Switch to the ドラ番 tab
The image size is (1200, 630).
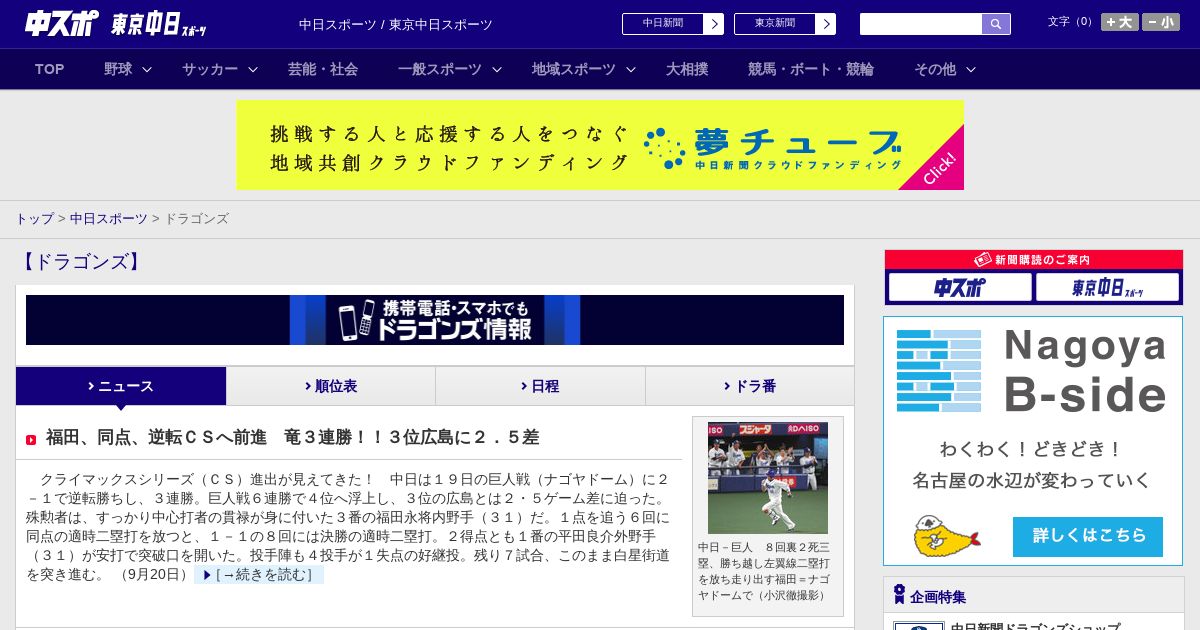coord(750,386)
